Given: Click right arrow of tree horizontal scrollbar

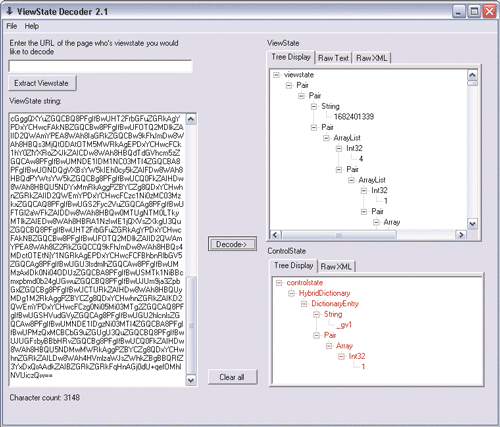Looking at the screenshot, I should (x=461, y=235).
